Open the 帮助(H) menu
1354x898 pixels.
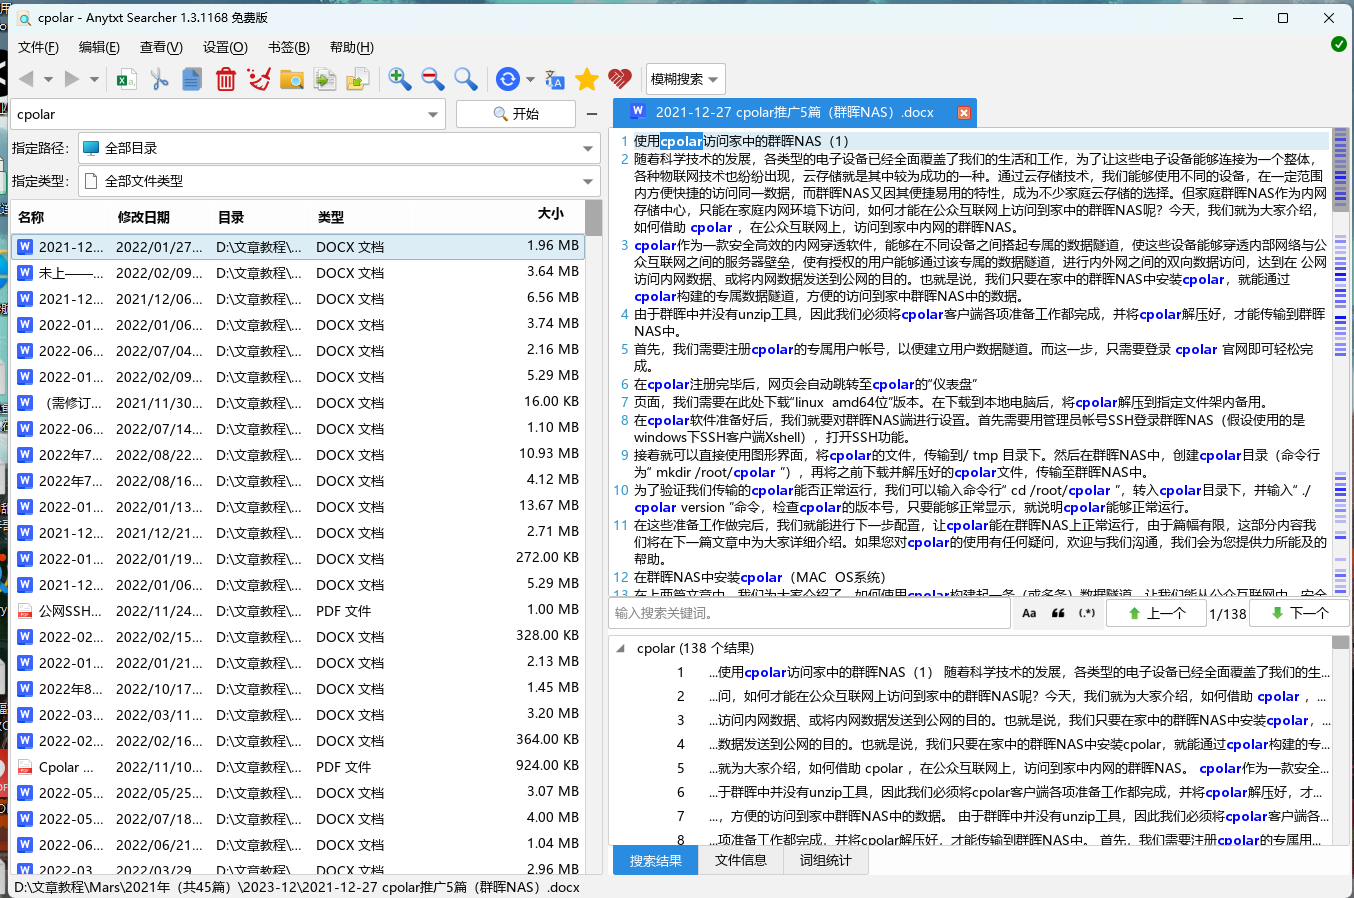(352, 47)
